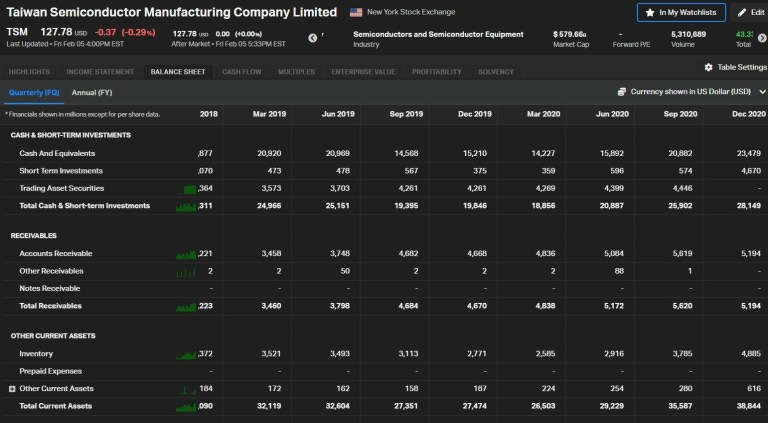Open Table Settings gear icon
Screen dimensions: 768x423
(x=708, y=67)
